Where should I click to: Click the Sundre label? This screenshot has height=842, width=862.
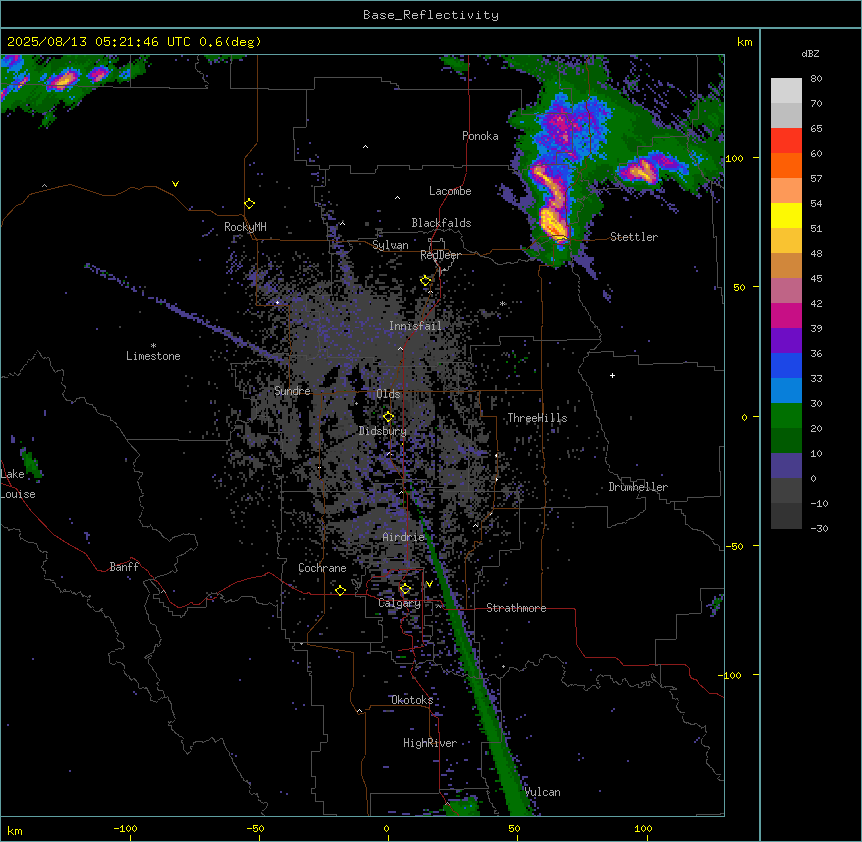pos(292,391)
